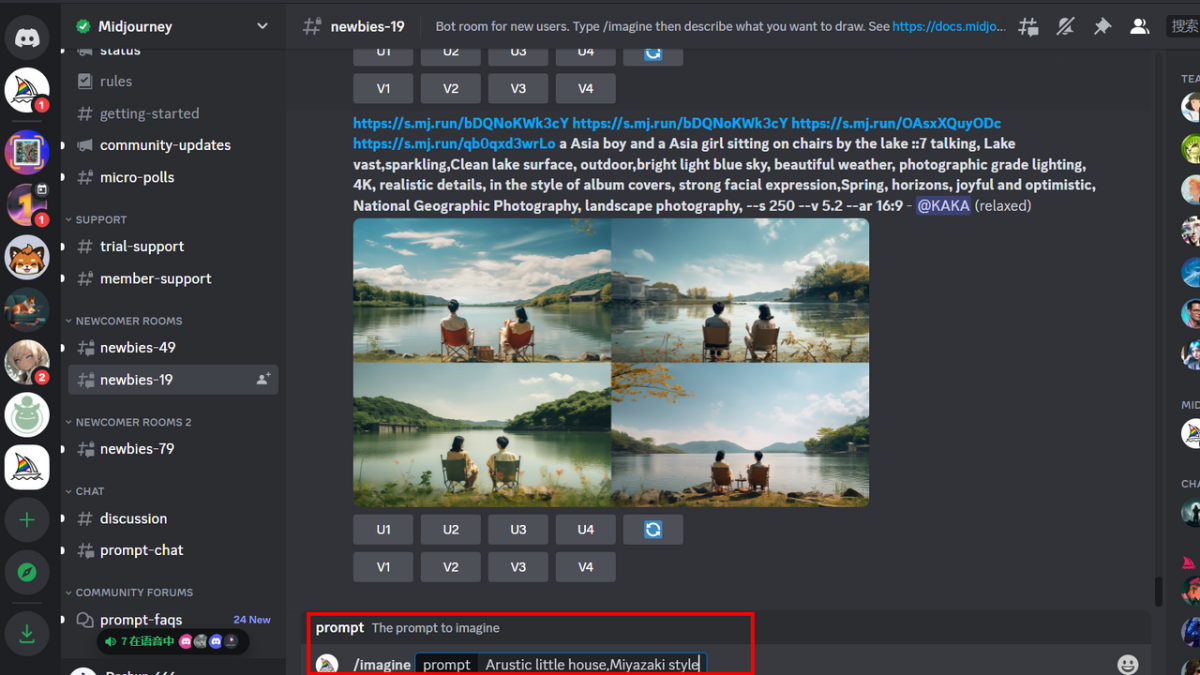Toggle the member list icon
This screenshot has width=1200, height=675.
click(x=1139, y=27)
